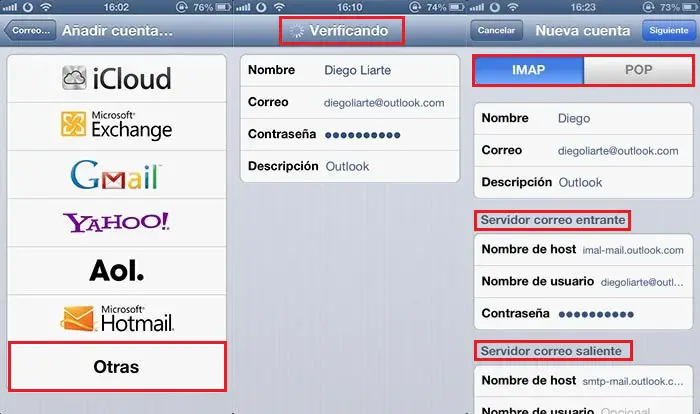Click the Añadir cuenta... title

point(117,30)
